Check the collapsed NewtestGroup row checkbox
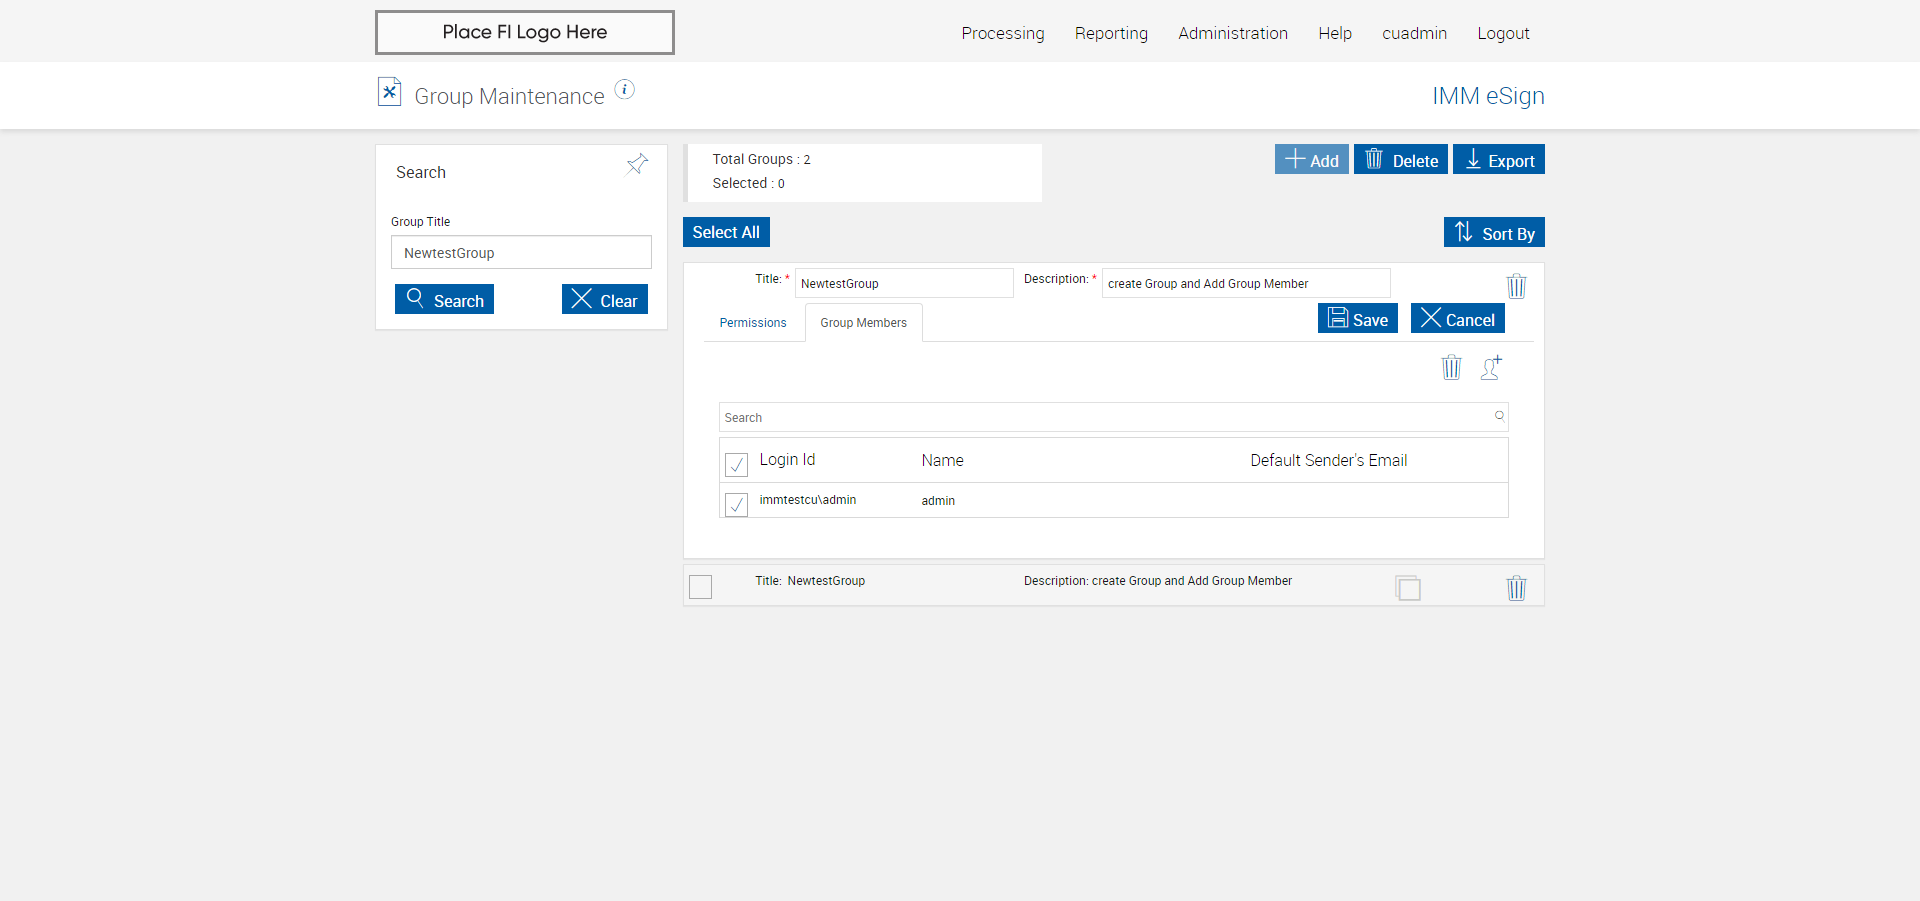The height and width of the screenshot is (901, 1920). coord(701,587)
